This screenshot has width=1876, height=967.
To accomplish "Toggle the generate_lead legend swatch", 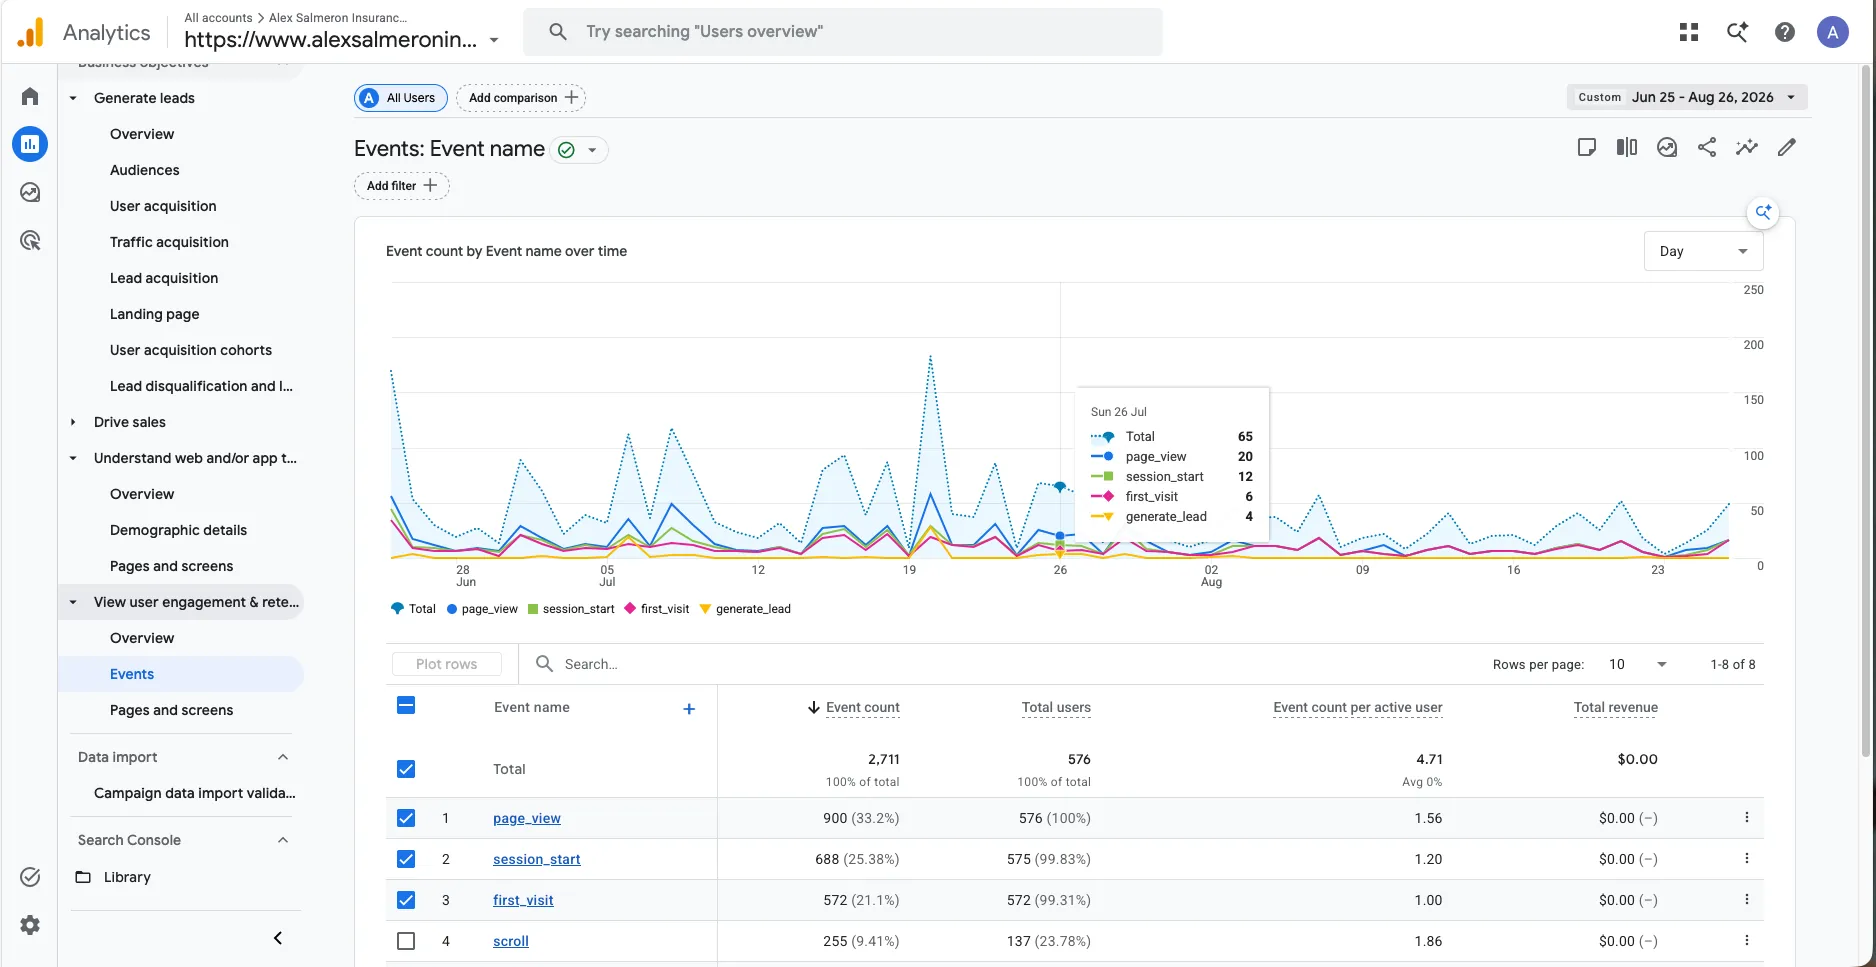I will [x=705, y=609].
